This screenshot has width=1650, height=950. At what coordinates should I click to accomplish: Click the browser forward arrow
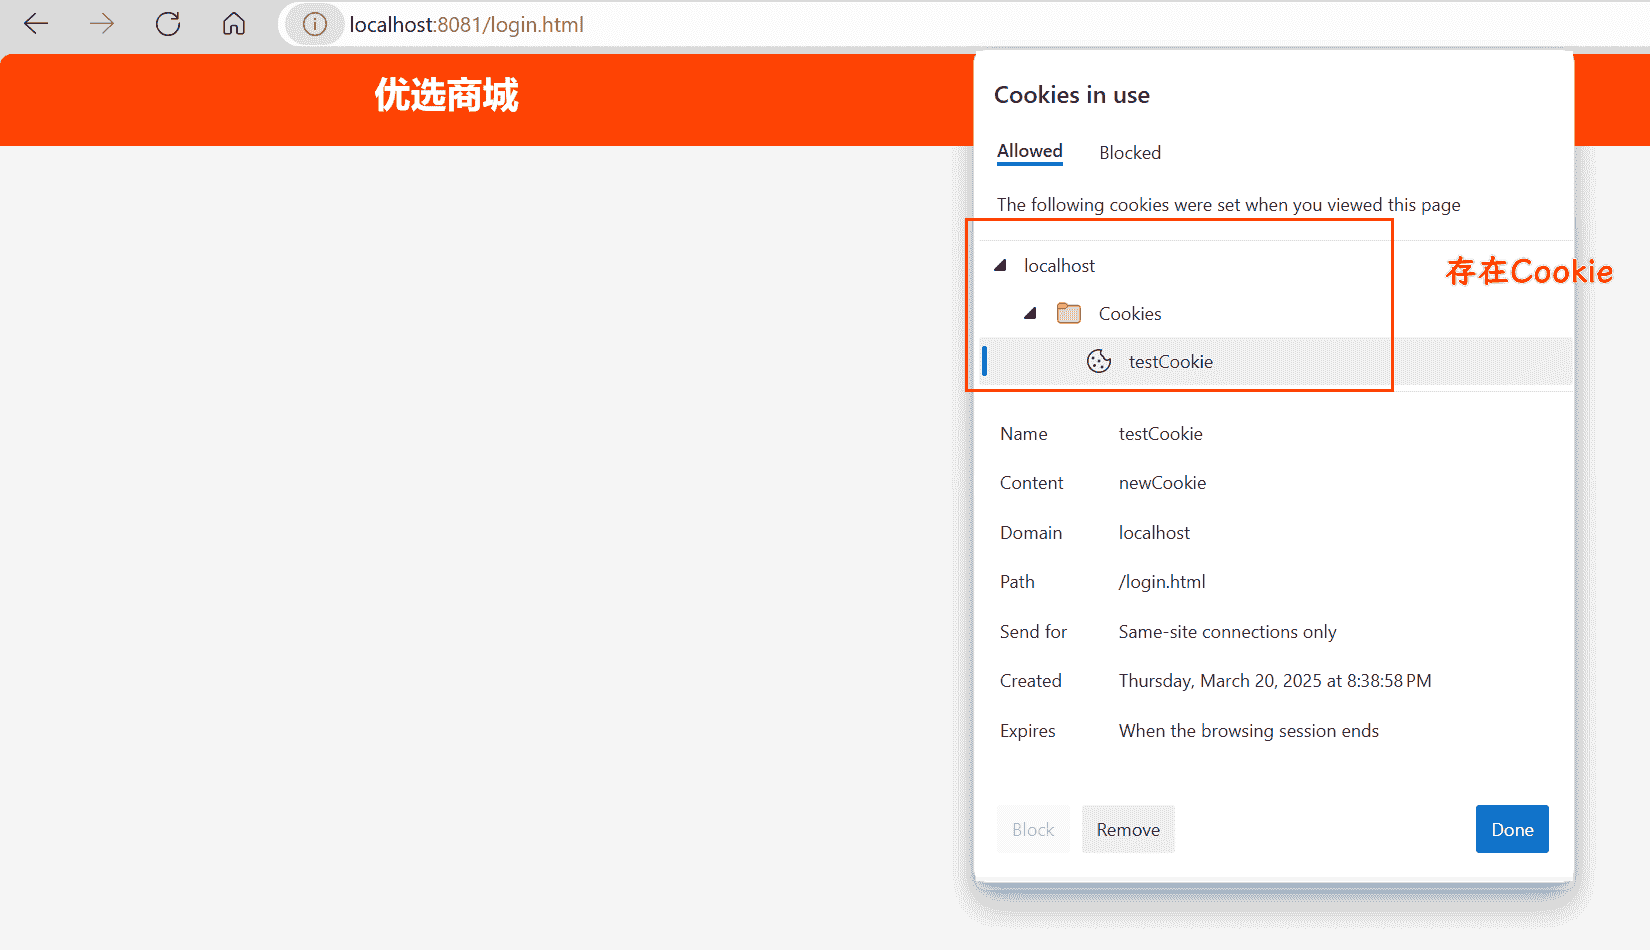(x=102, y=24)
